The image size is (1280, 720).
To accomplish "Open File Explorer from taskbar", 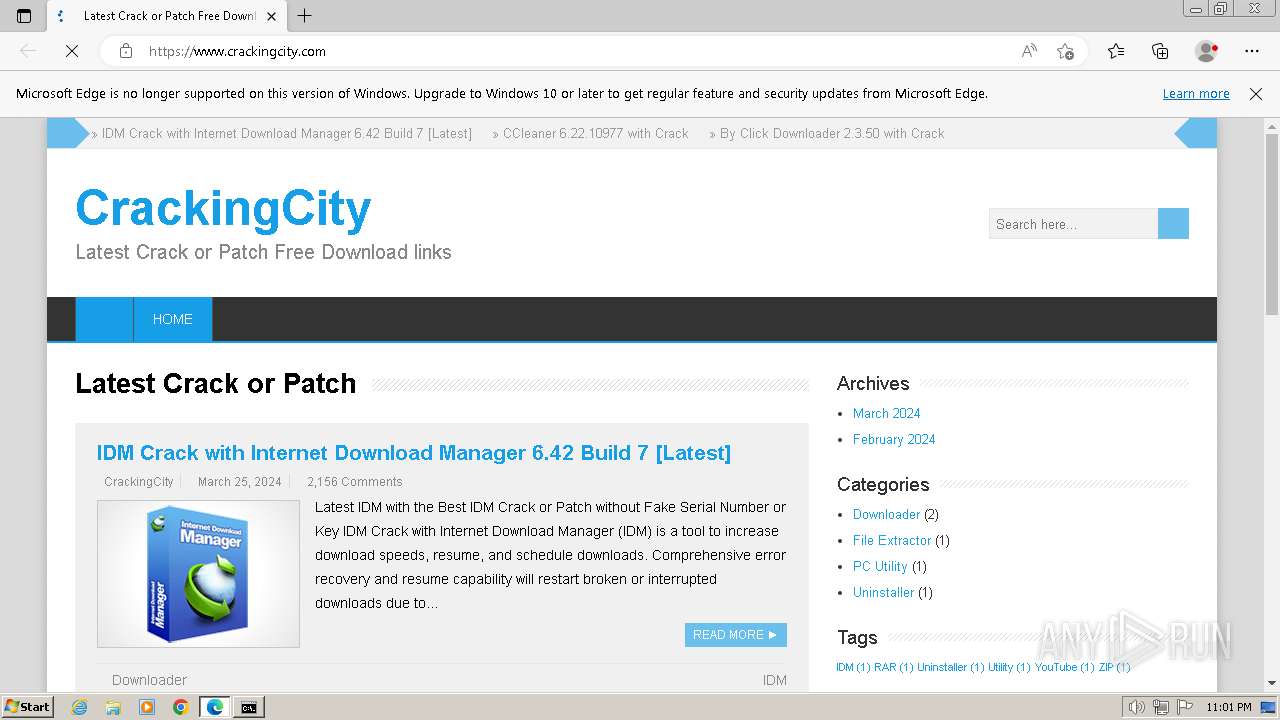I will pyautogui.click(x=113, y=707).
